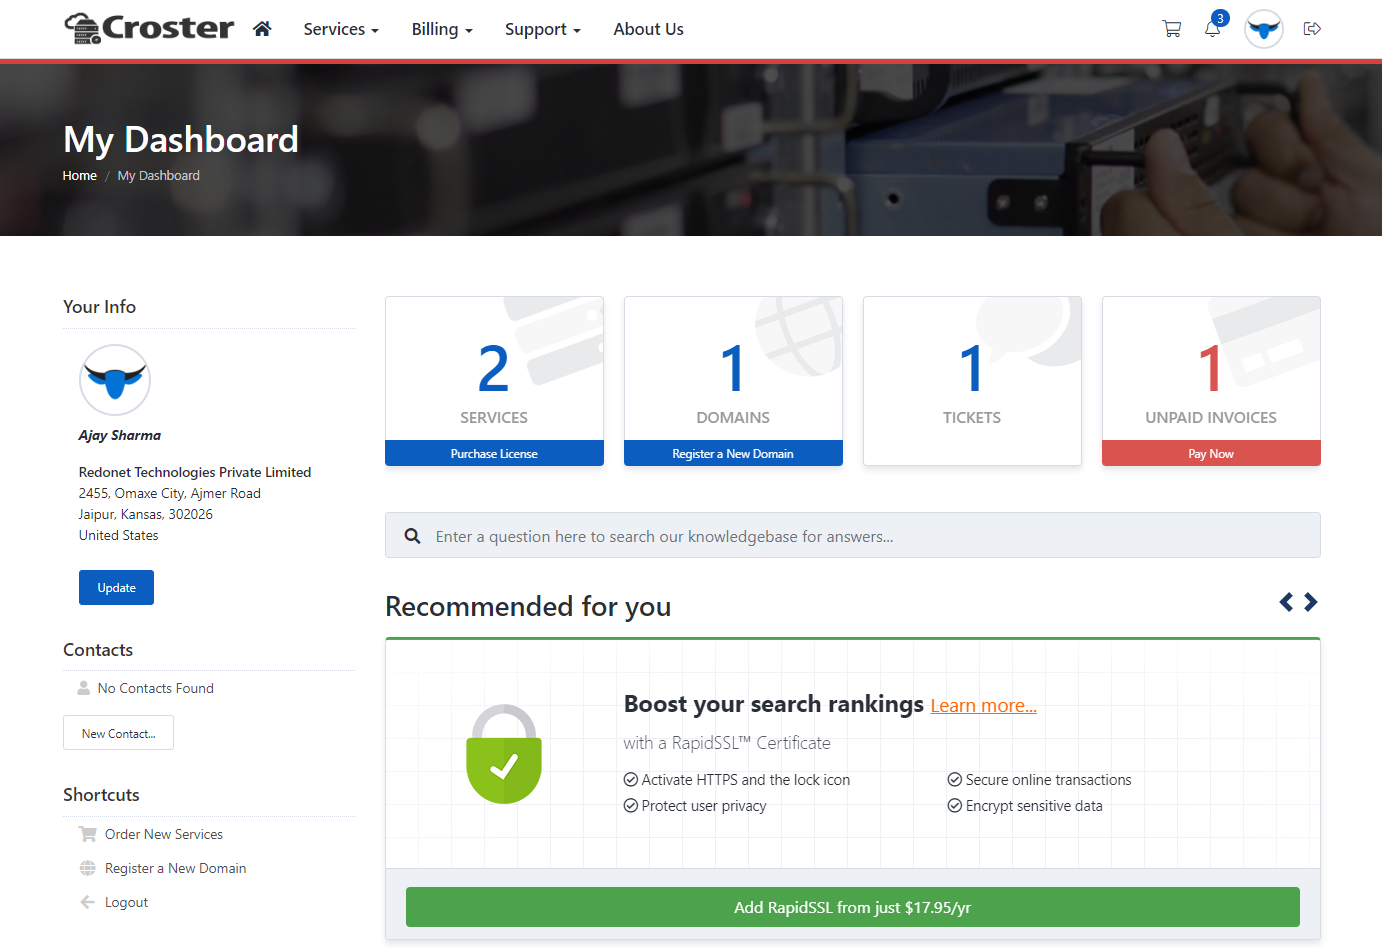Click the Croster logo
The width and height of the screenshot is (1382, 952).
149,28
